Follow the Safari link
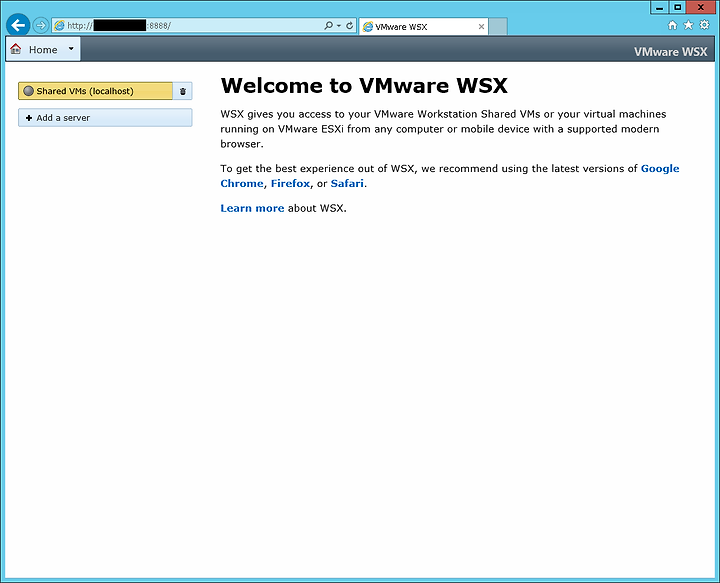 347,183
